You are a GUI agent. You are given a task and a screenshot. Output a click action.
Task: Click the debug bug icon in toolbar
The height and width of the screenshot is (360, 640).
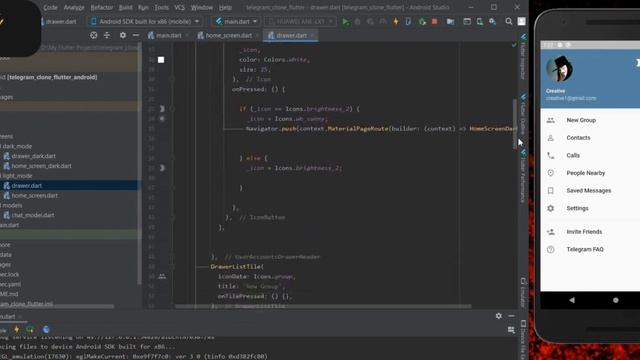(358, 21)
